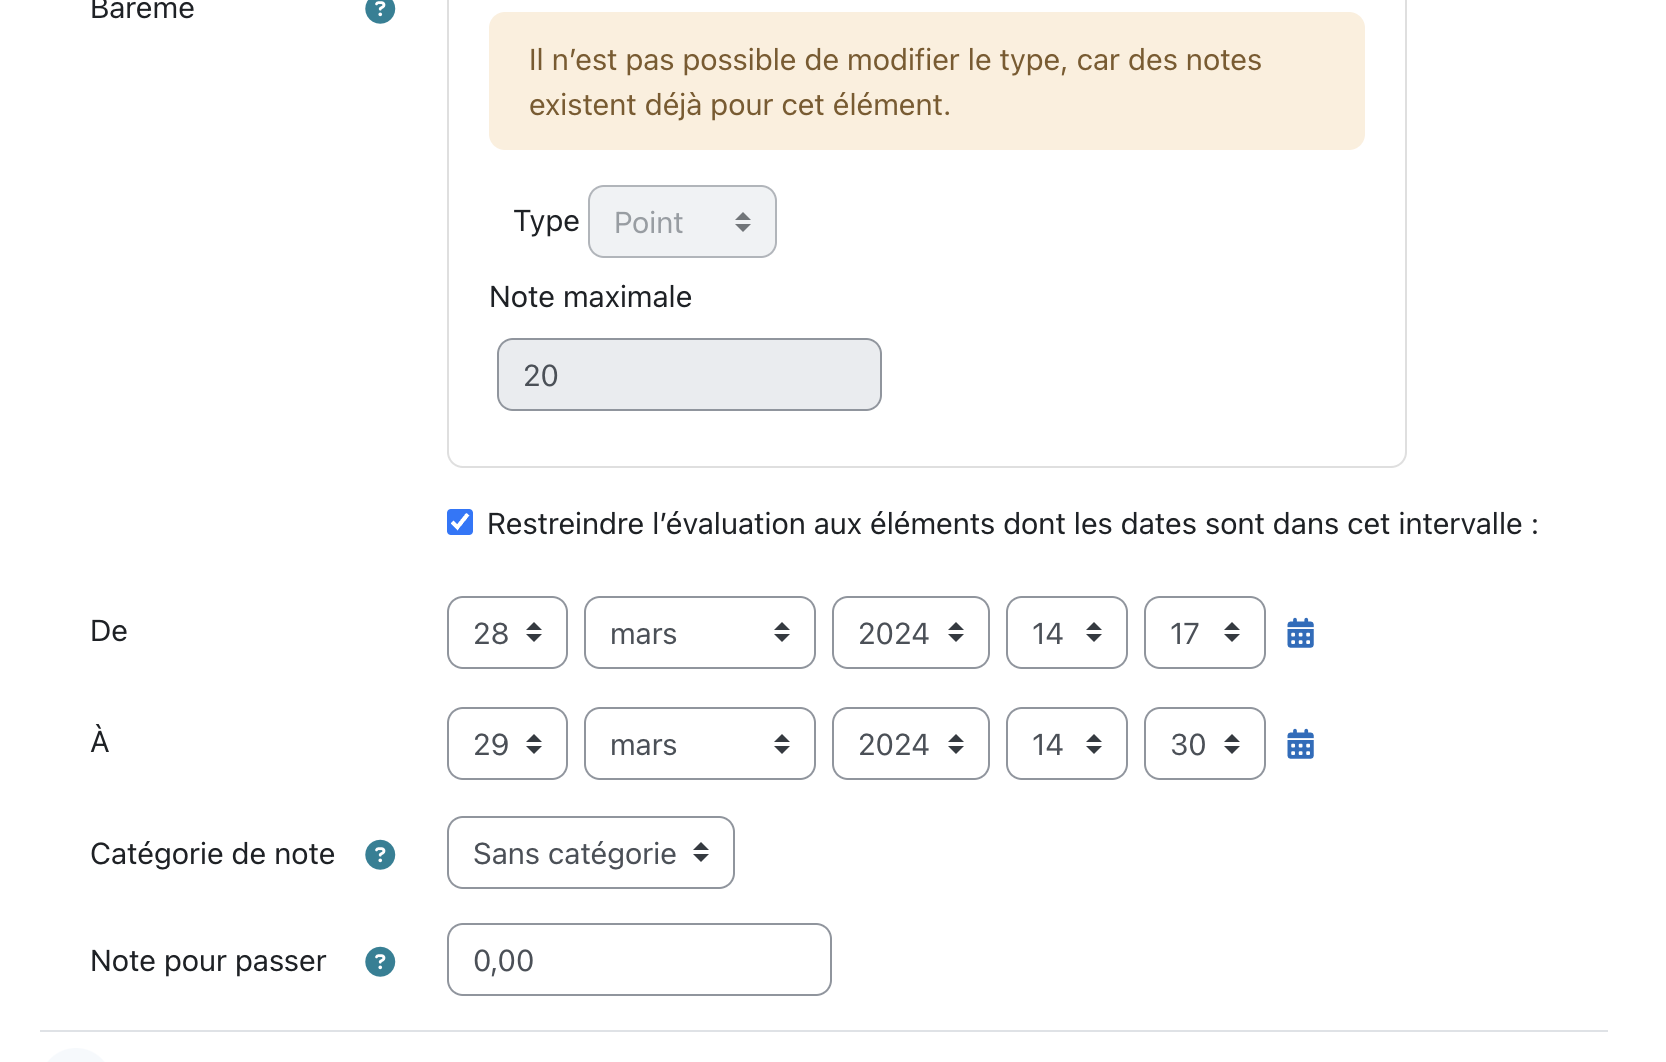Show help for Note pour passer

[380, 961]
